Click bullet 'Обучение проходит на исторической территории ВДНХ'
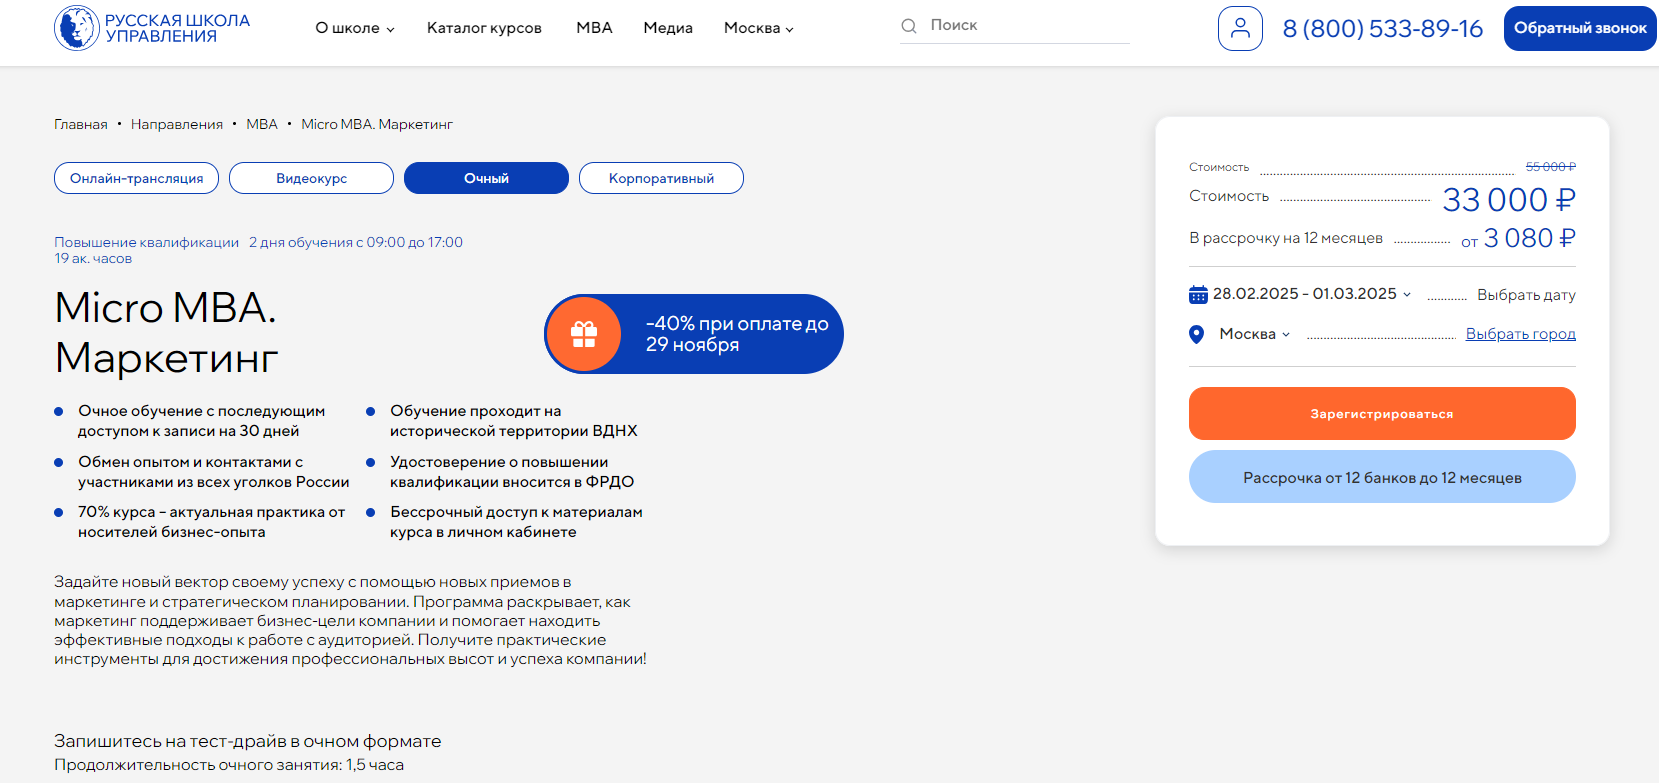This screenshot has height=783, width=1659. [513, 421]
